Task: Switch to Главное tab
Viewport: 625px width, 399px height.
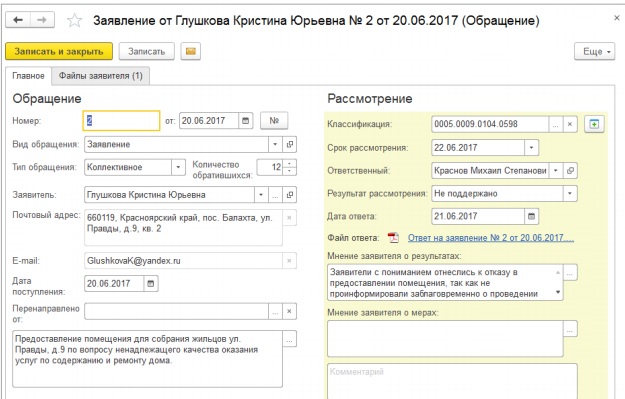Action: pos(28,76)
